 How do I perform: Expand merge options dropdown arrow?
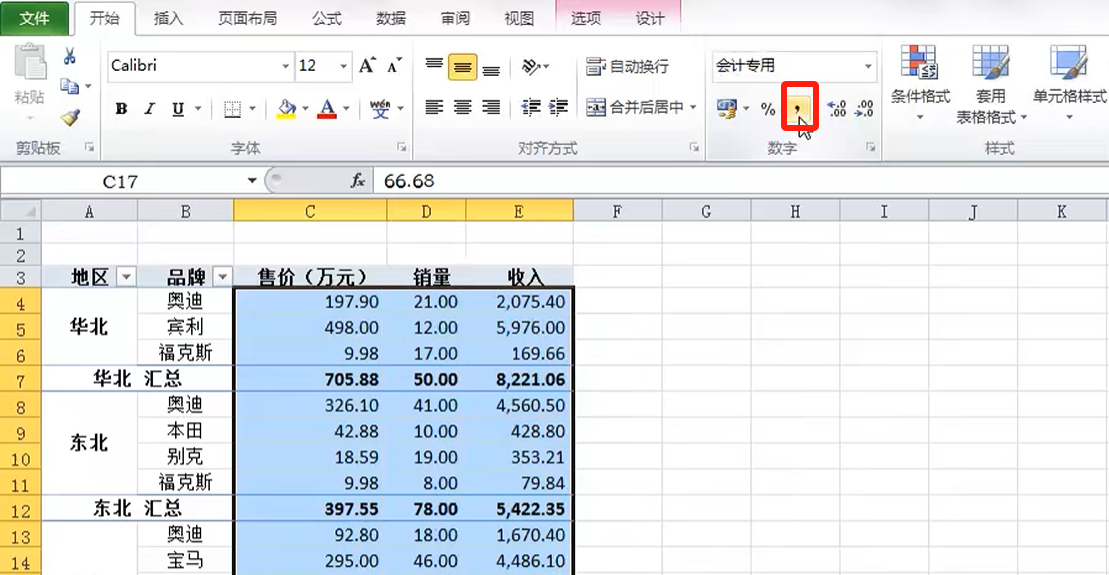[693, 108]
